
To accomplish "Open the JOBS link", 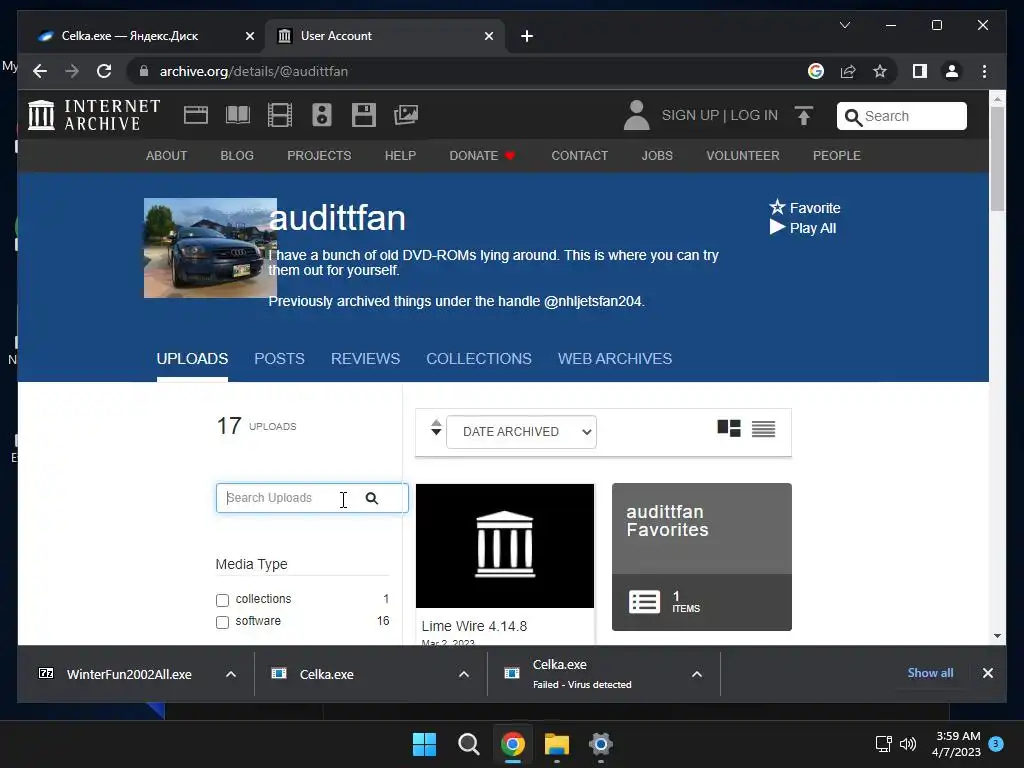I will tap(657, 155).
